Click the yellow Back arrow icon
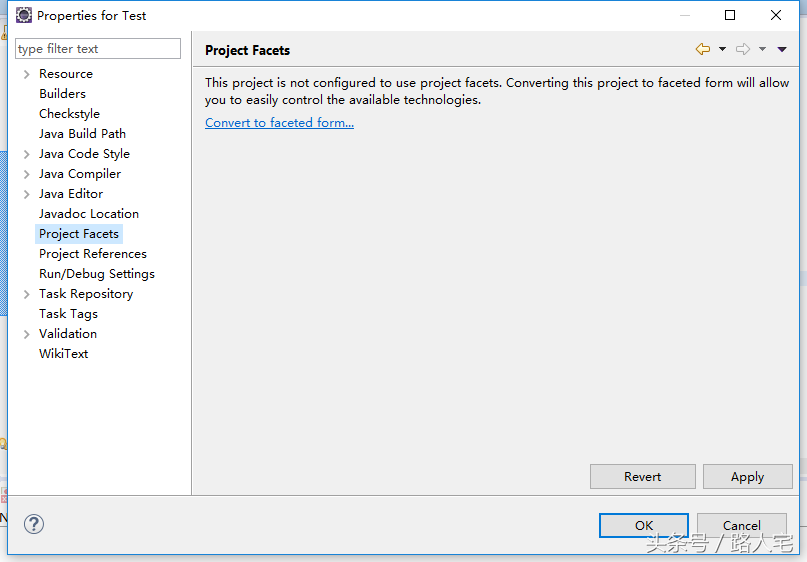 (703, 49)
